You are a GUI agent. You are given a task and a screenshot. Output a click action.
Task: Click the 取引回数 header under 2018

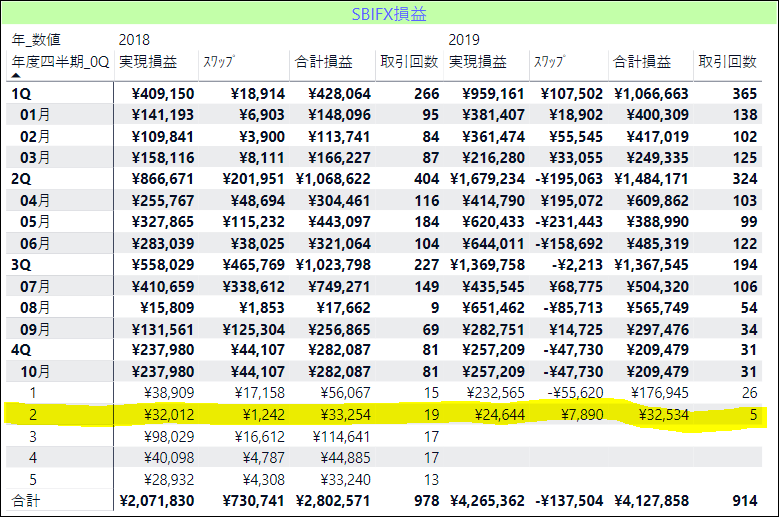click(409, 62)
